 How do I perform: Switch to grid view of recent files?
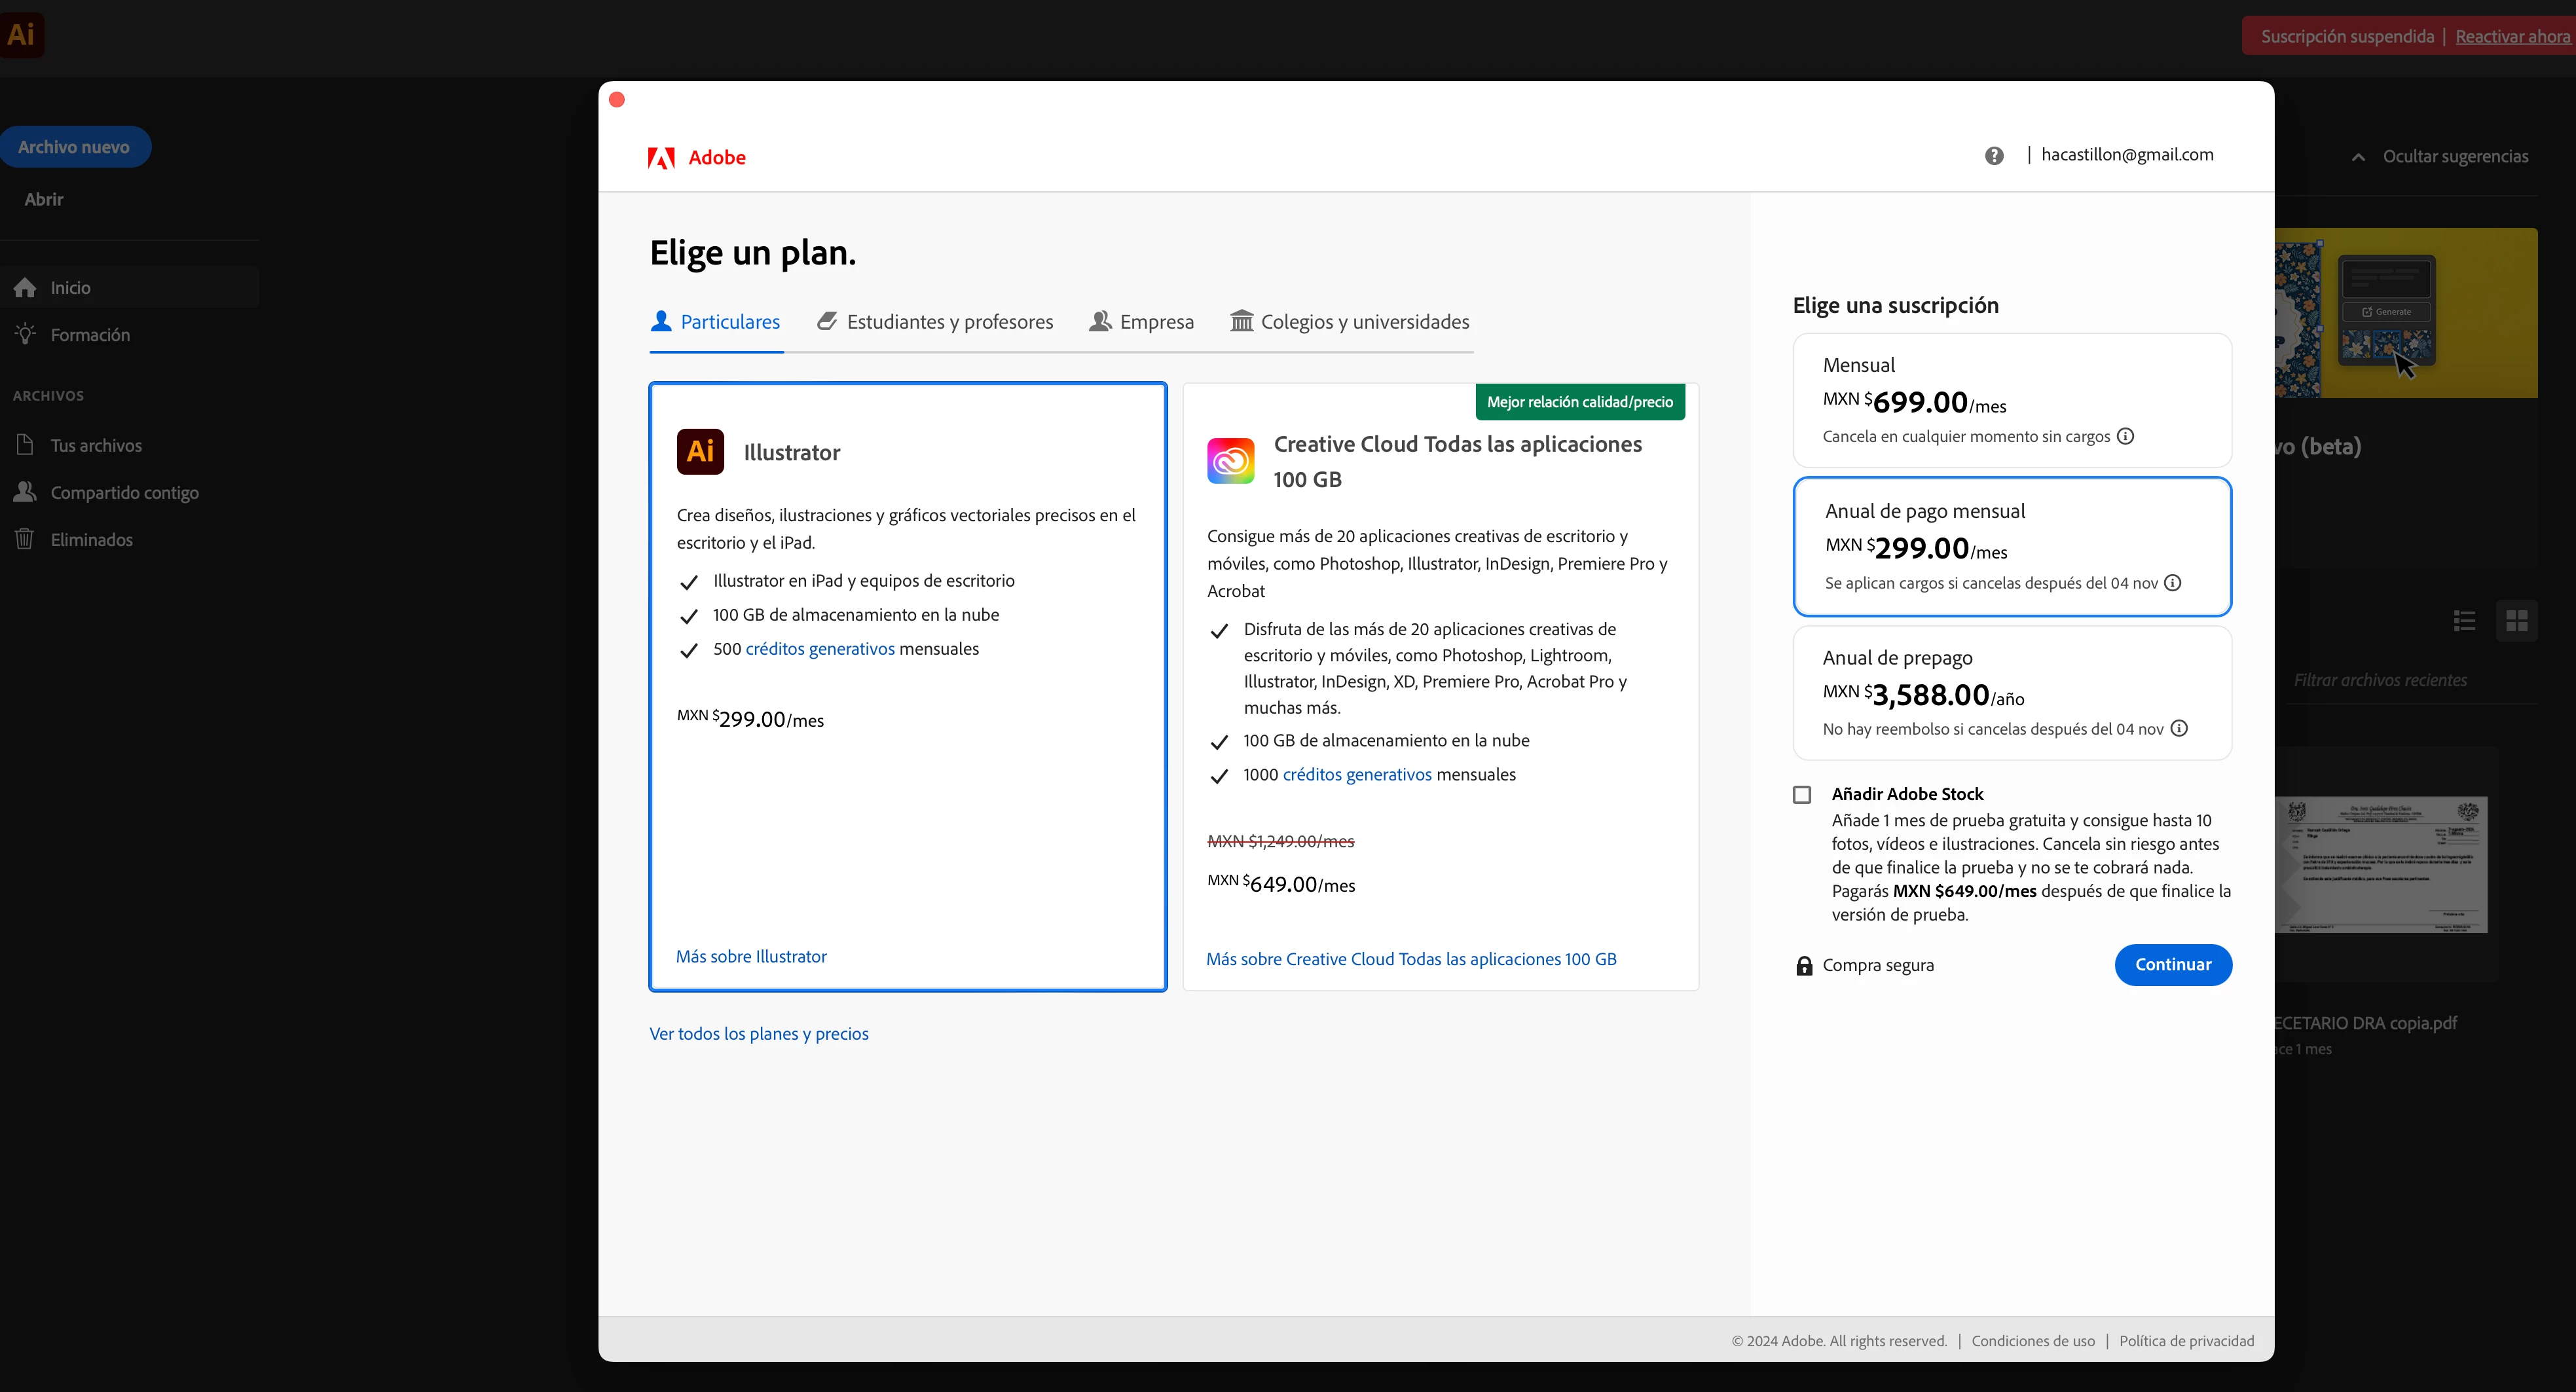click(x=2517, y=621)
